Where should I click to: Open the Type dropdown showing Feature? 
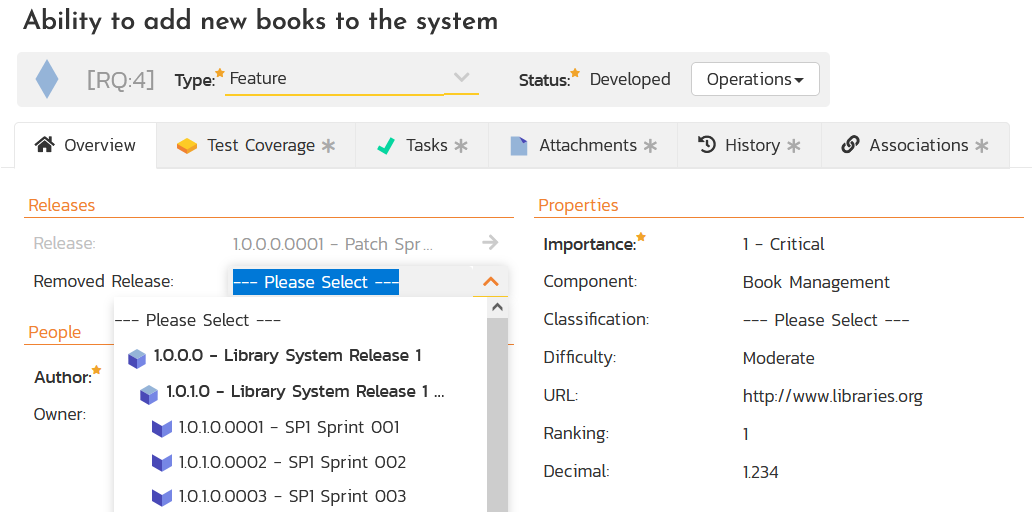coord(350,79)
